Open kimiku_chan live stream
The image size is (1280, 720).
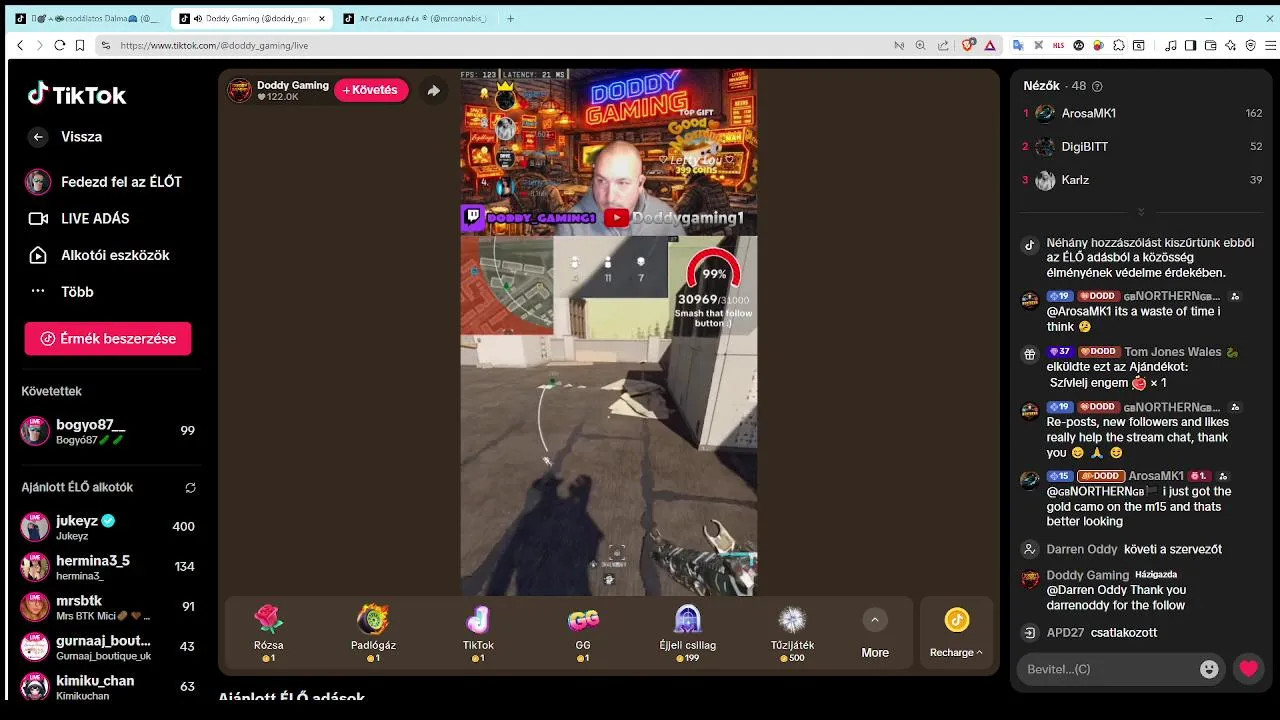pos(108,687)
